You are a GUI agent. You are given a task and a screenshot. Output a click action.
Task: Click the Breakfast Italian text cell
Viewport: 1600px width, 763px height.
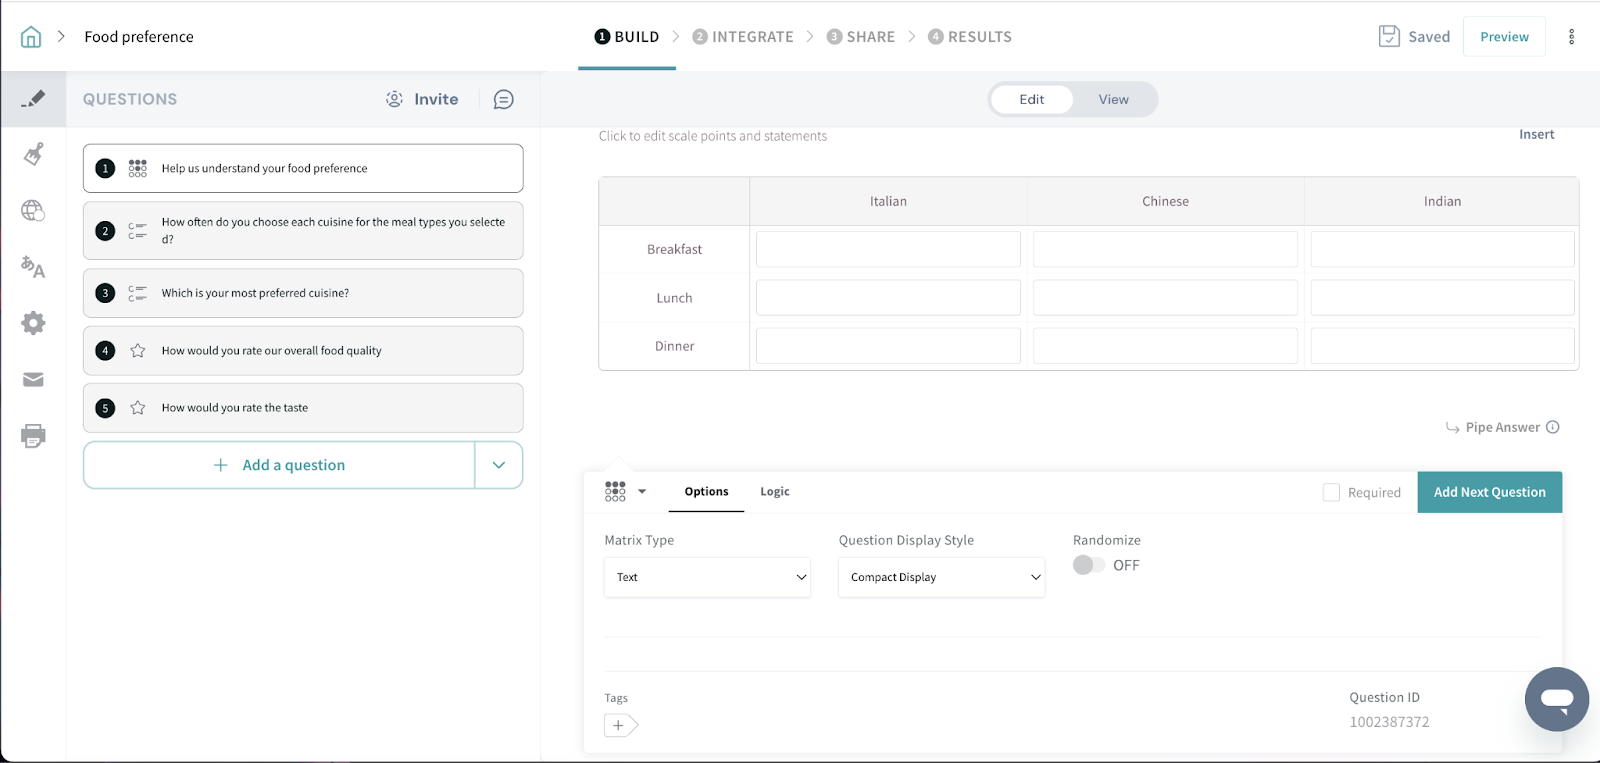tap(888, 249)
